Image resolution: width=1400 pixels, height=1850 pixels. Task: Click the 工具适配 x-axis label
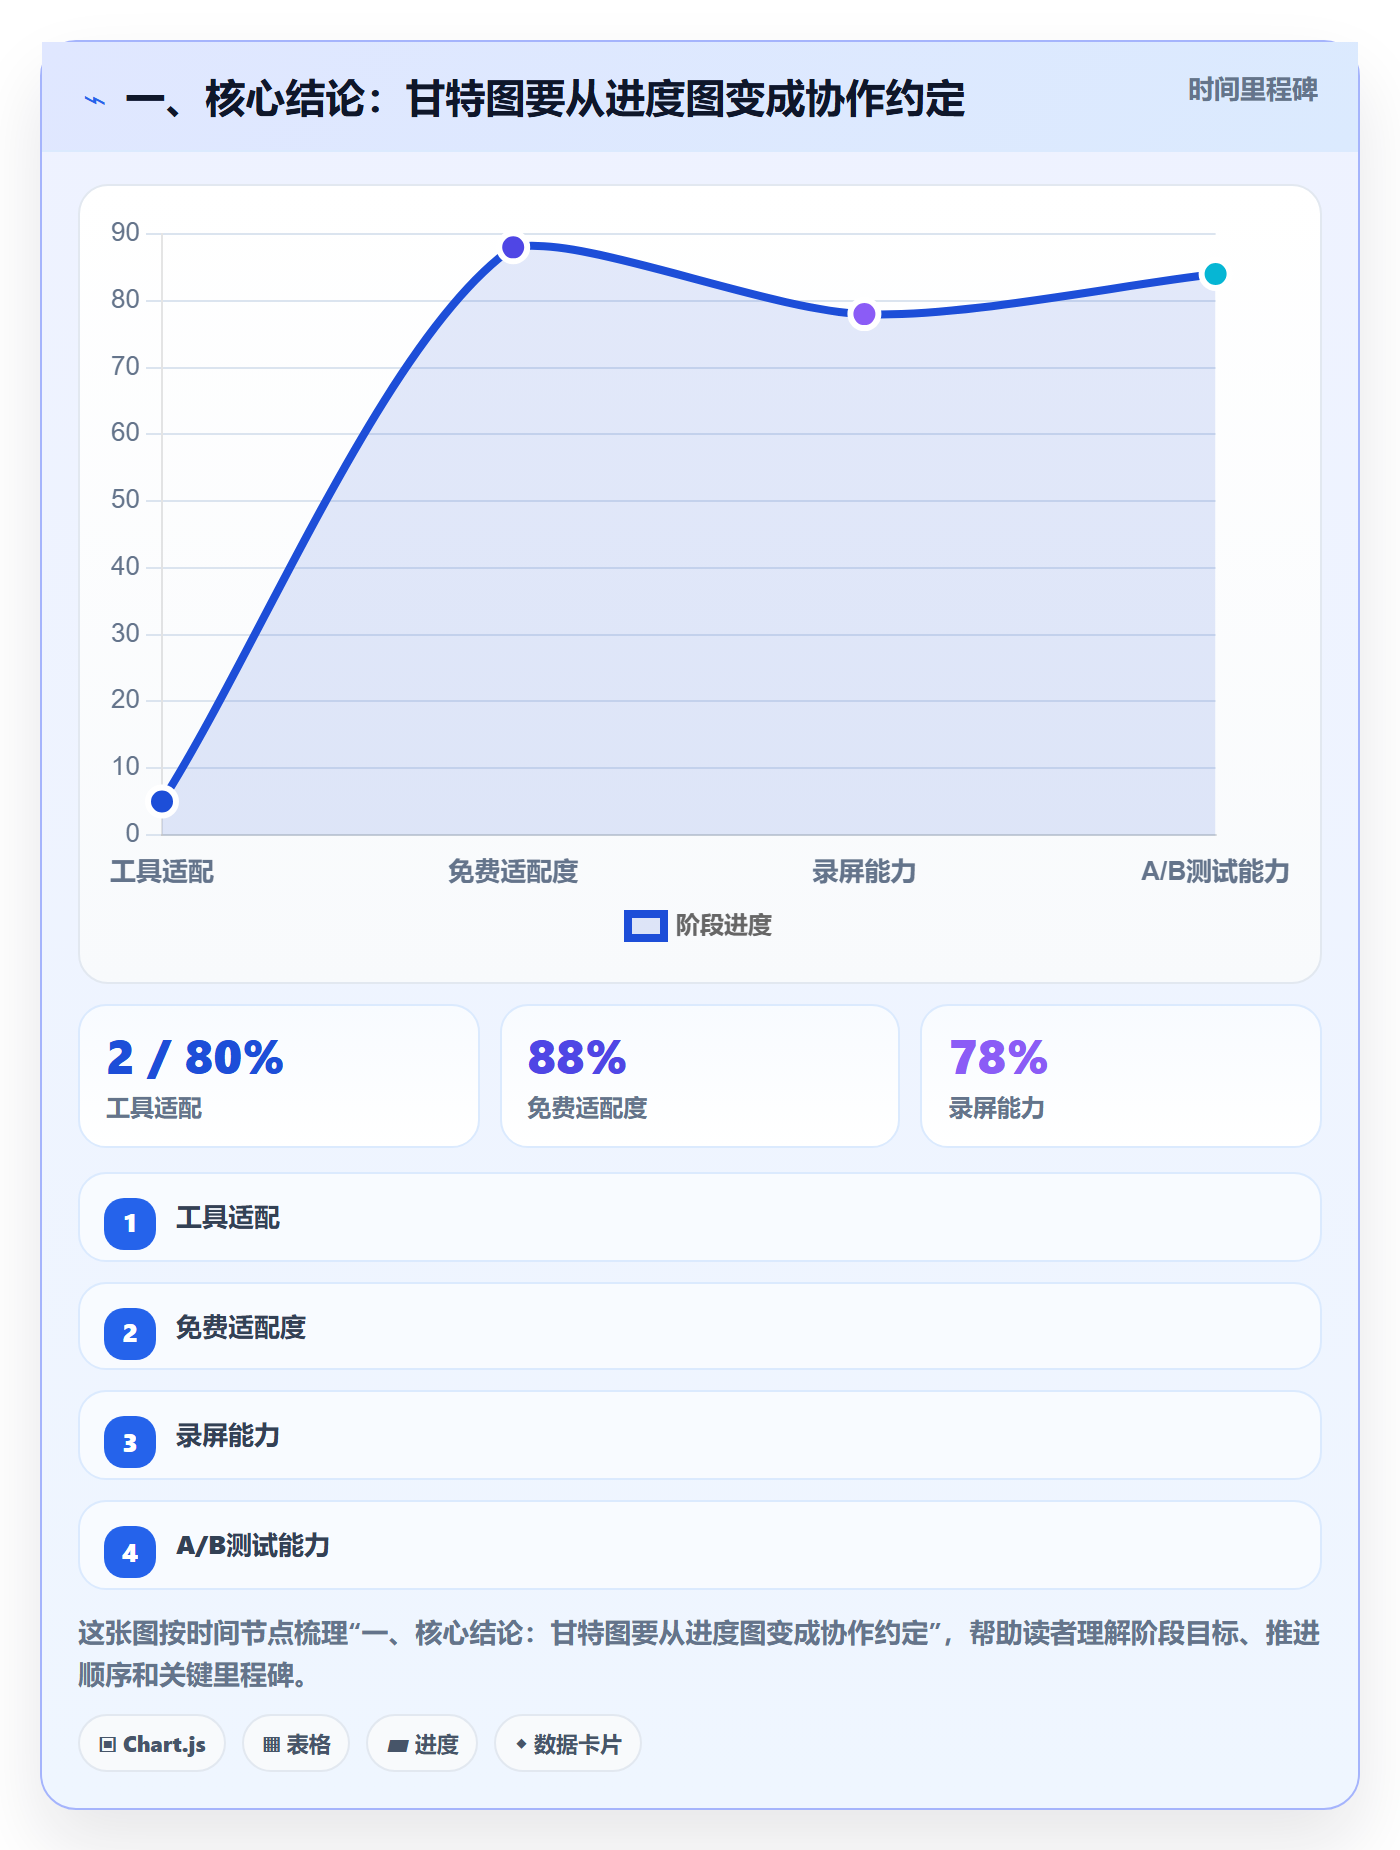tap(162, 872)
